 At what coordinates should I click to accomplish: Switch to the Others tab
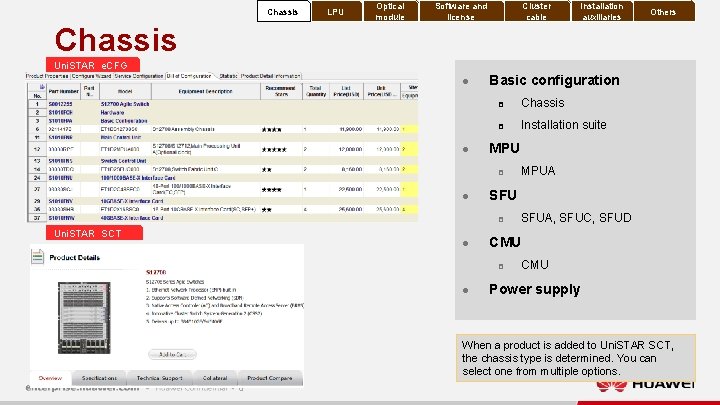(x=664, y=11)
